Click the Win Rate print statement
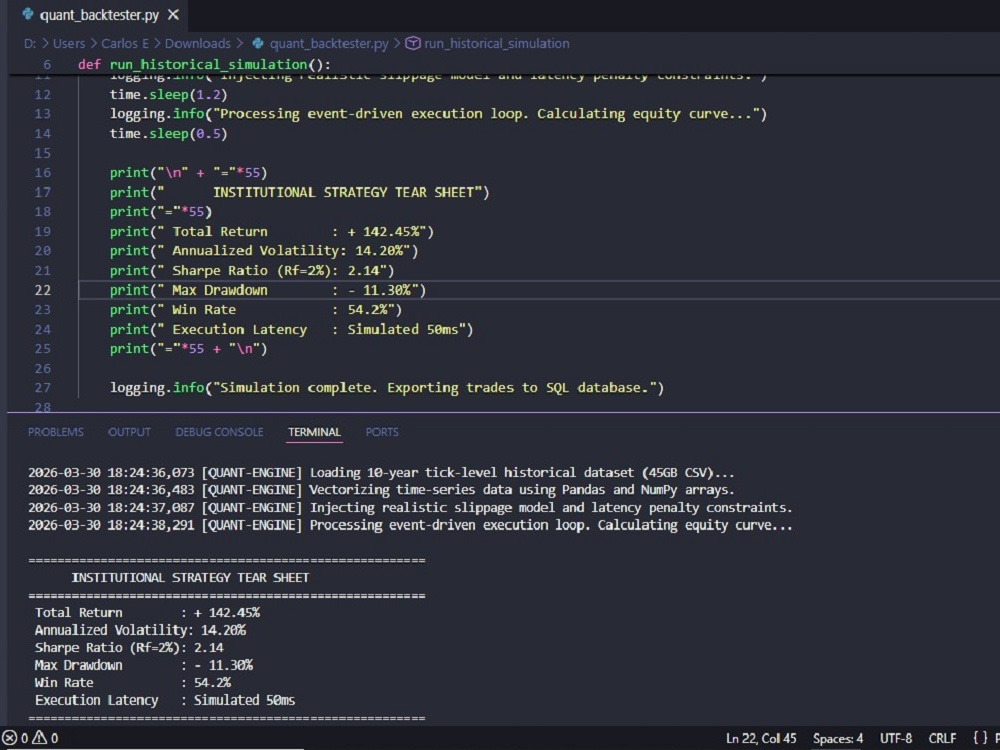The height and width of the screenshot is (750, 1000). (256, 310)
